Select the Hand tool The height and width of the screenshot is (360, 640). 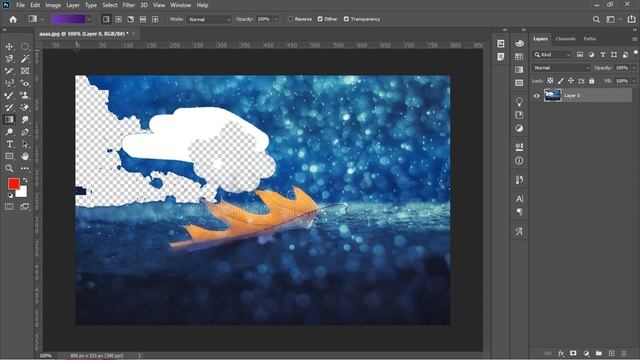tap(25, 156)
